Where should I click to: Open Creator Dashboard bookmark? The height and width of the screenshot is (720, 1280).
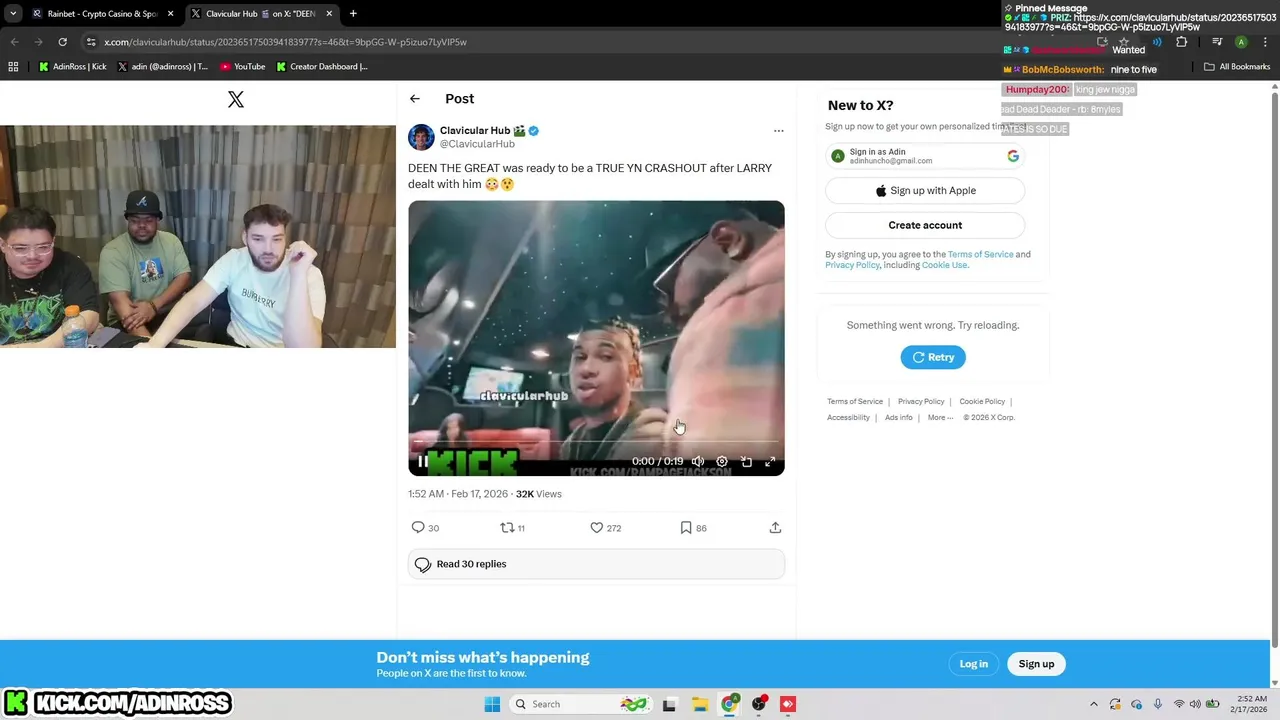(x=322, y=67)
